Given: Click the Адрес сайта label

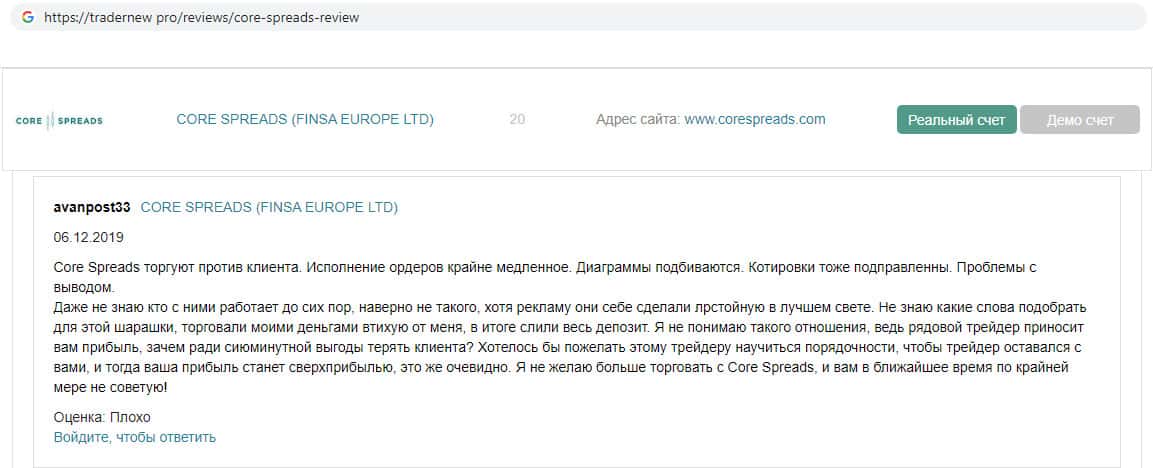Looking at the screenshot, I should (638, 119).
